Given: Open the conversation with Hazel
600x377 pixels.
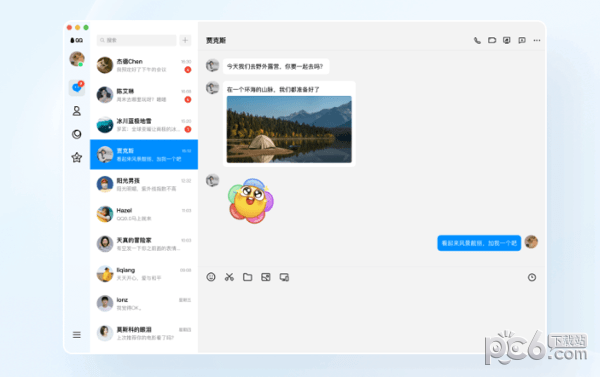Looking at the screenshot, I should 144,214.
